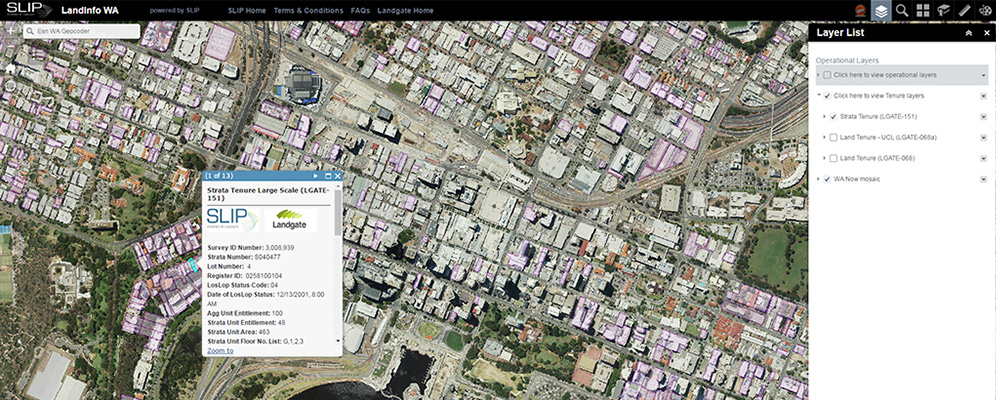Click the orange round badge icon in toolbar

click(860, 10)
